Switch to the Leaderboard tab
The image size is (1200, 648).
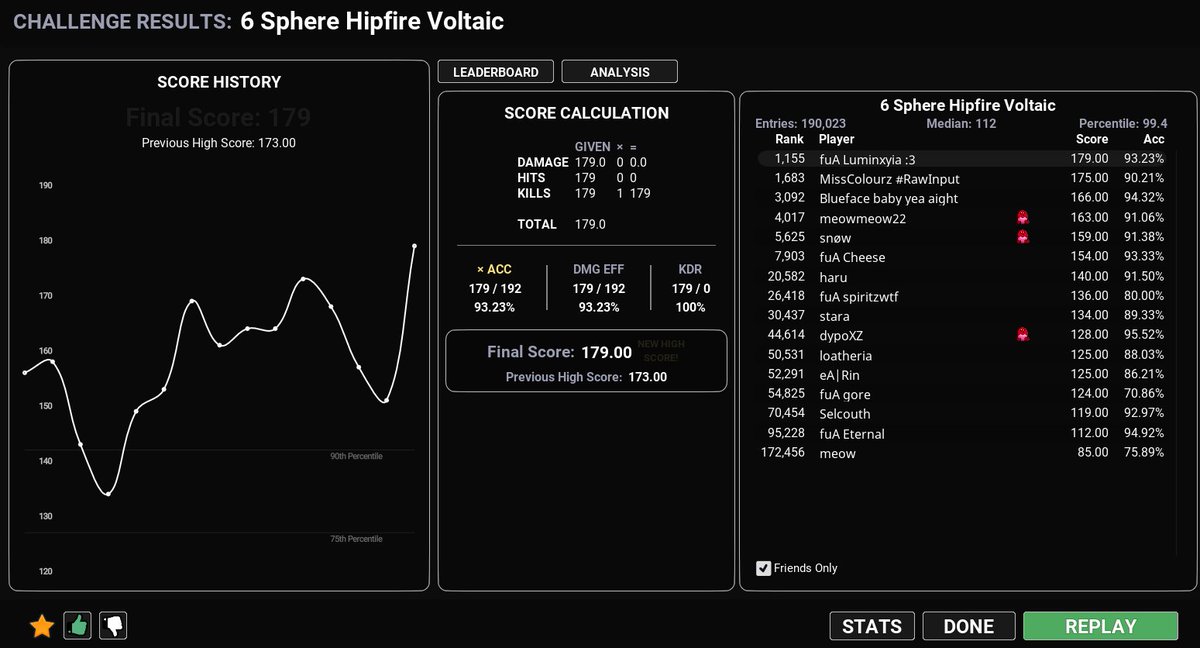coord(495,72)
